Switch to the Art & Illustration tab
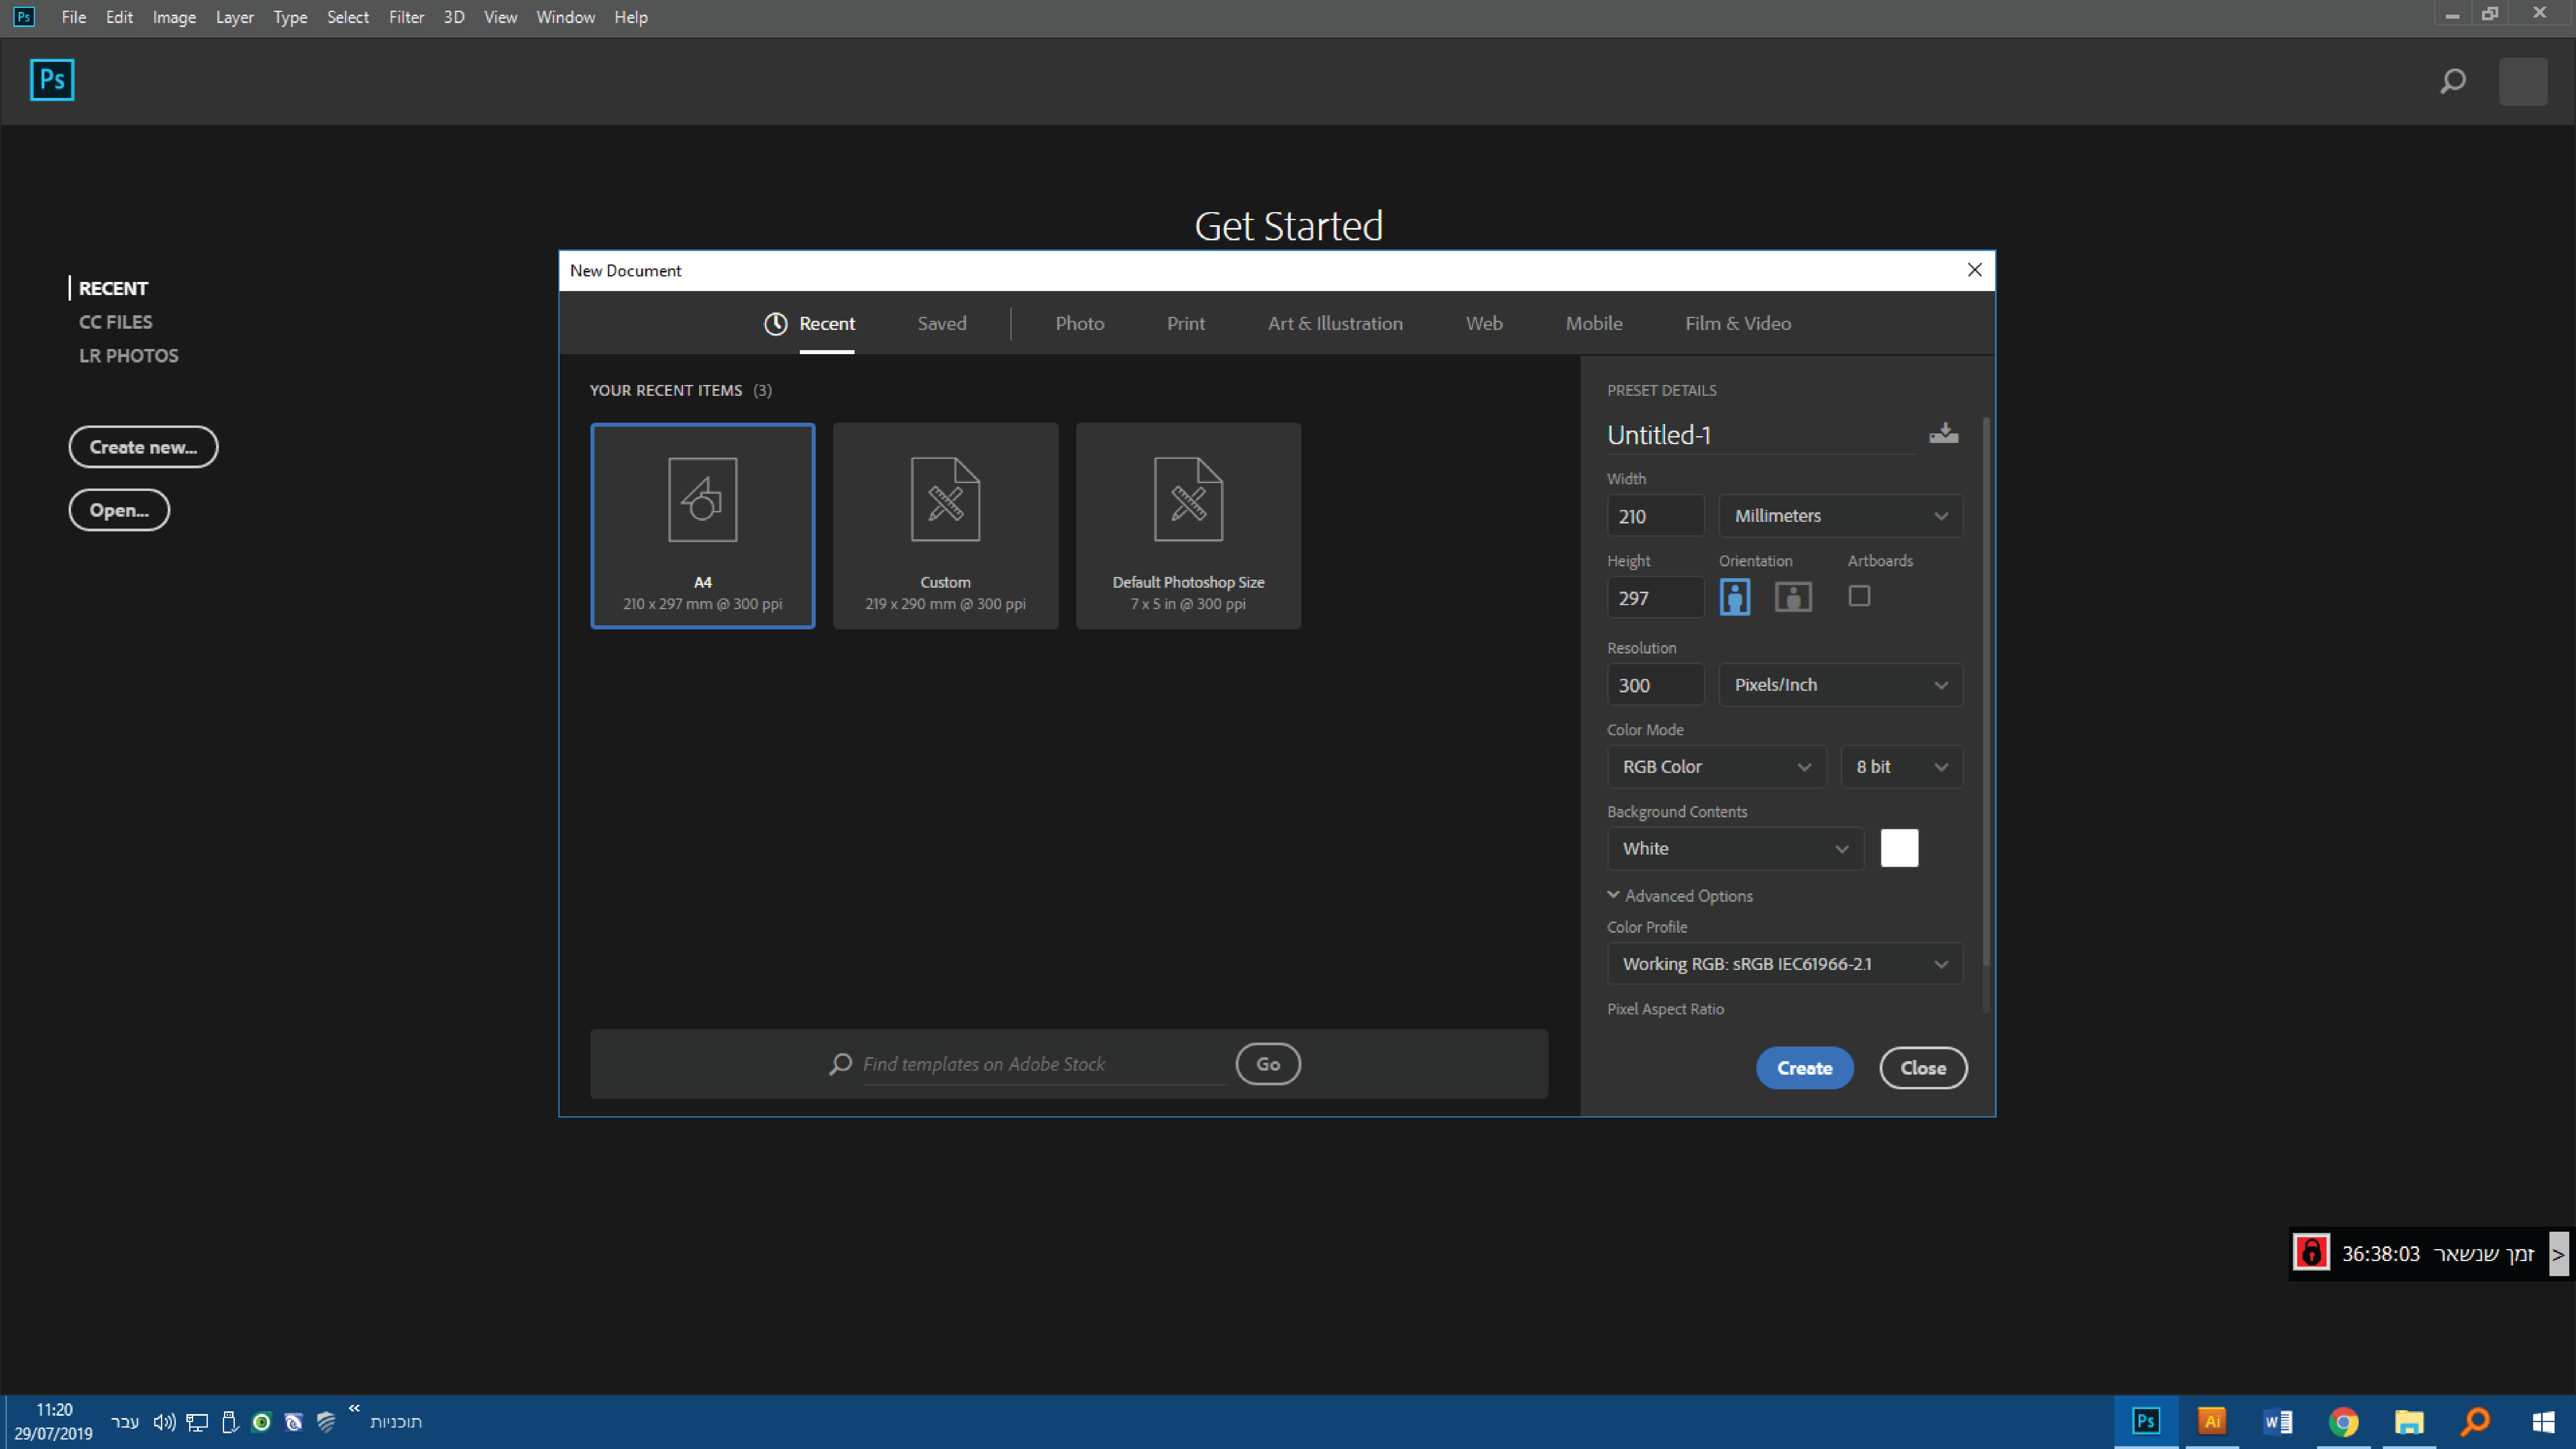 tap(1335, 323)
